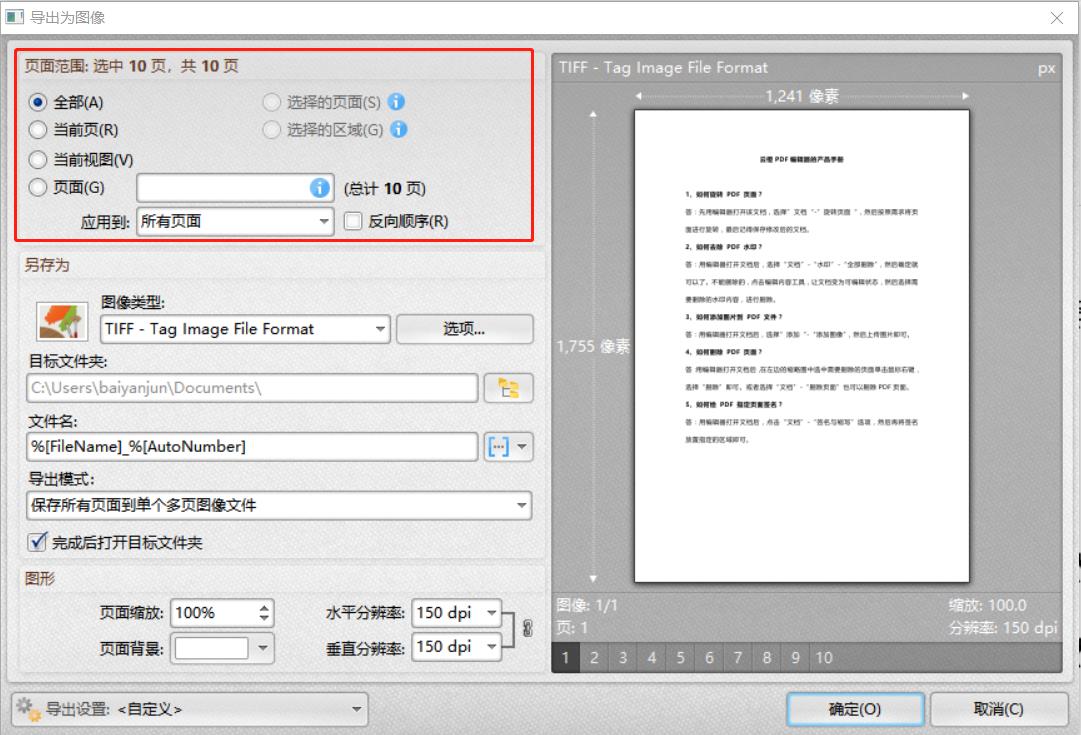The height and width of the screenshot is (735, 1081).
Task: Click the page preview thumbnail
Action: 802,346
